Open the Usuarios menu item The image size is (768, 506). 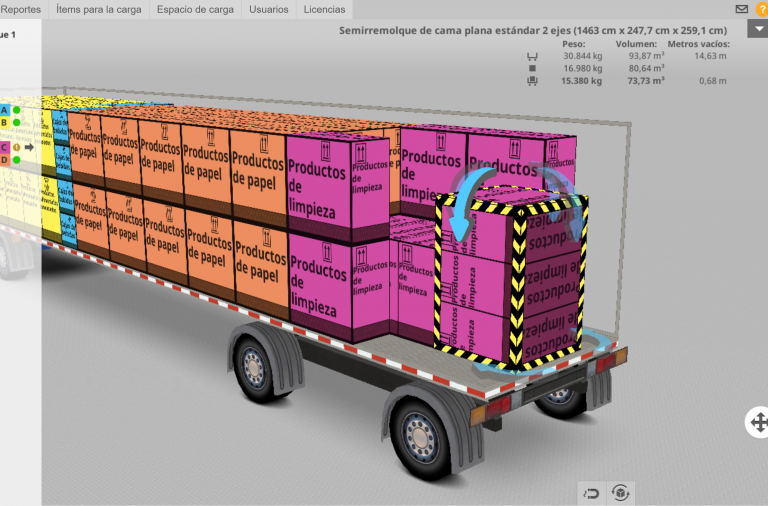click(x=268, y=9)
